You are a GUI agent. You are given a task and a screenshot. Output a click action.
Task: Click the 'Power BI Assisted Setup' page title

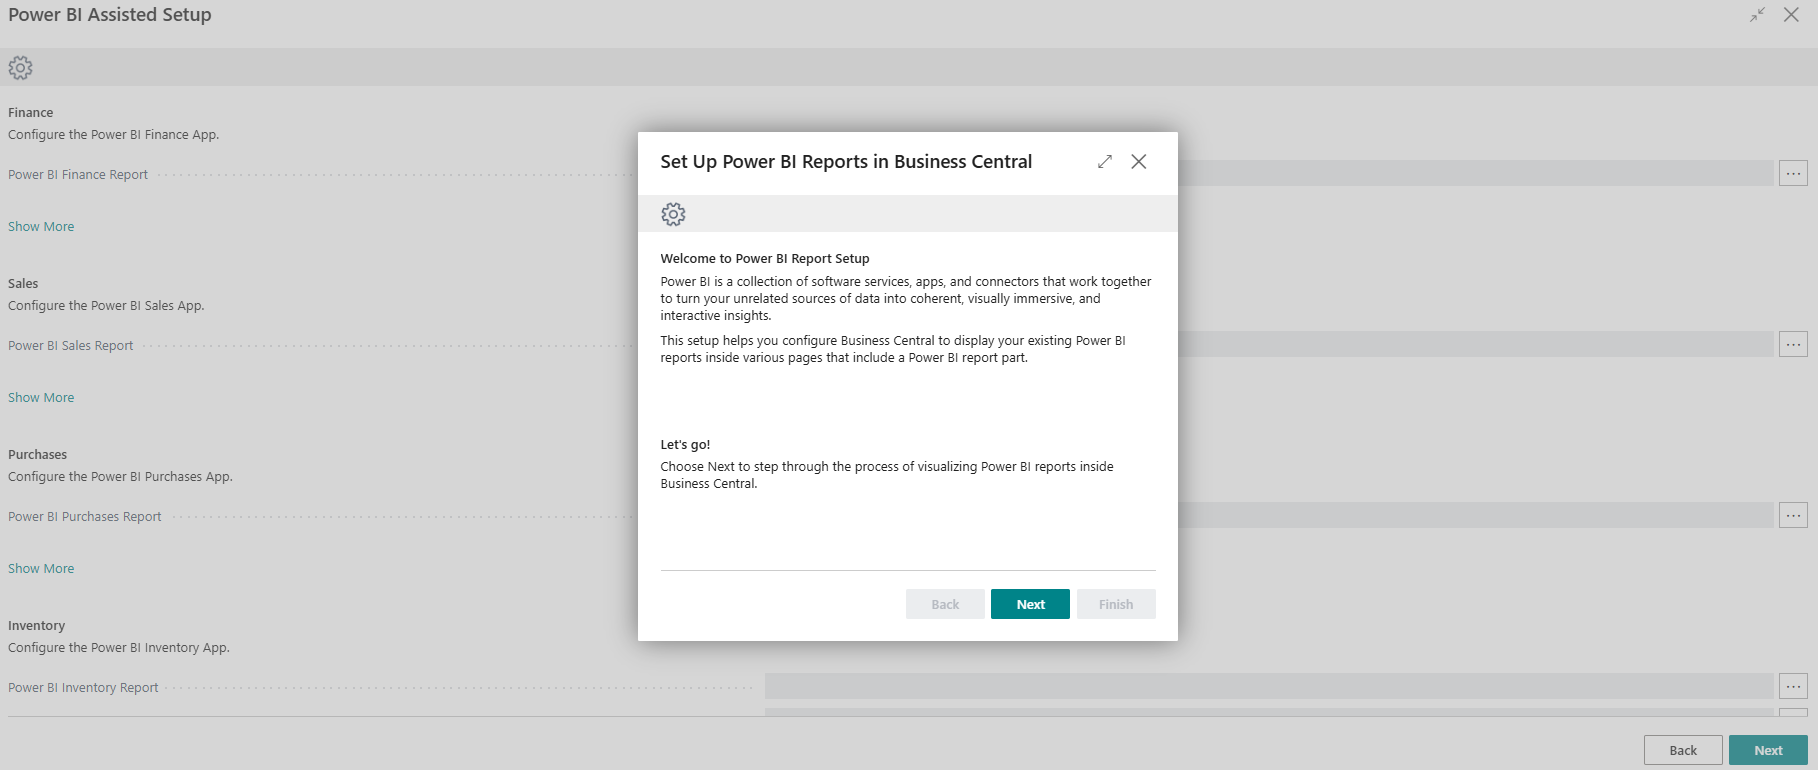[110, 15]
